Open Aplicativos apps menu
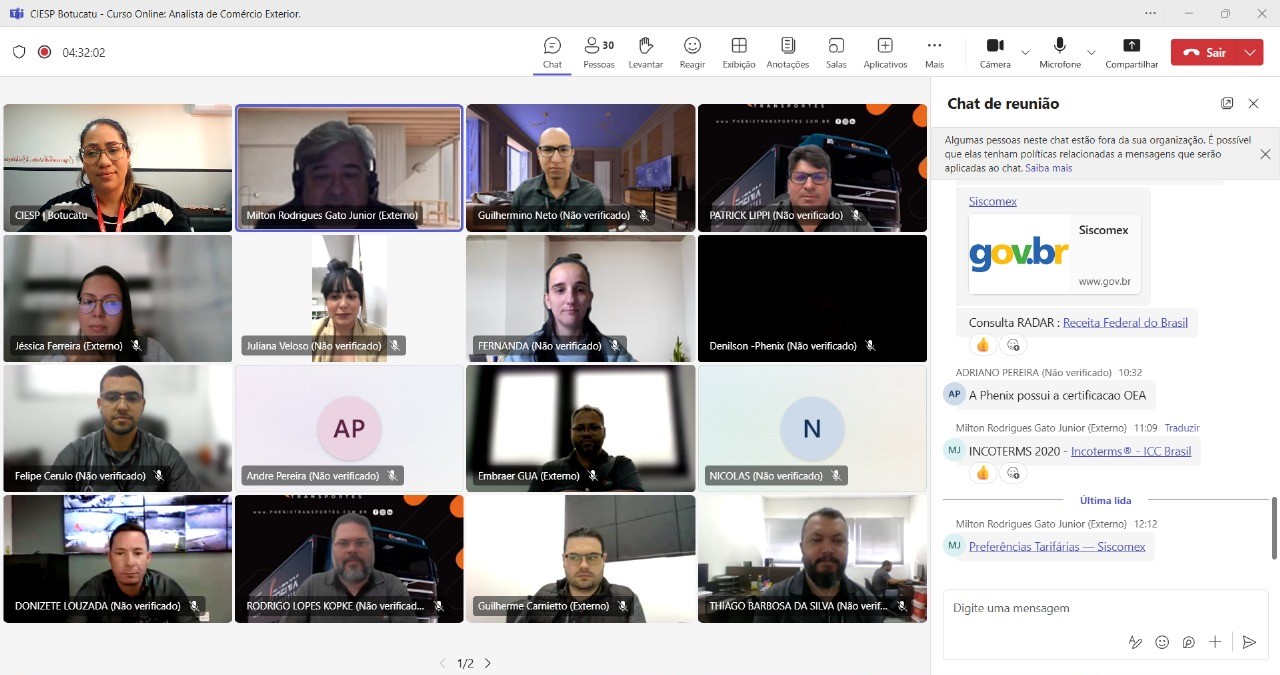 coord(885,52)
